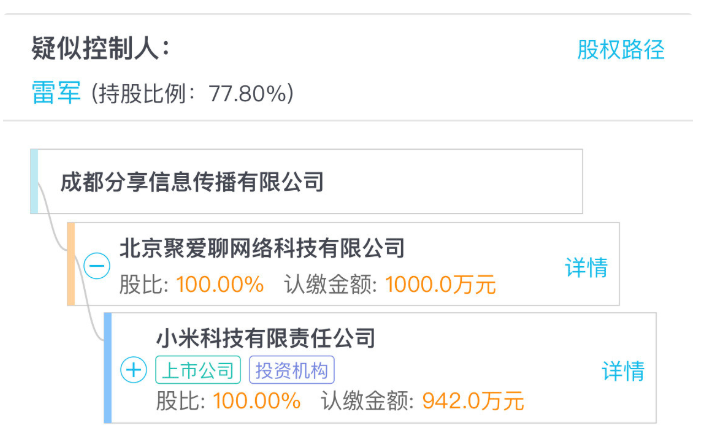Click the 上市公司 tag
Screen dimensions: 704x445
(198, 370)
